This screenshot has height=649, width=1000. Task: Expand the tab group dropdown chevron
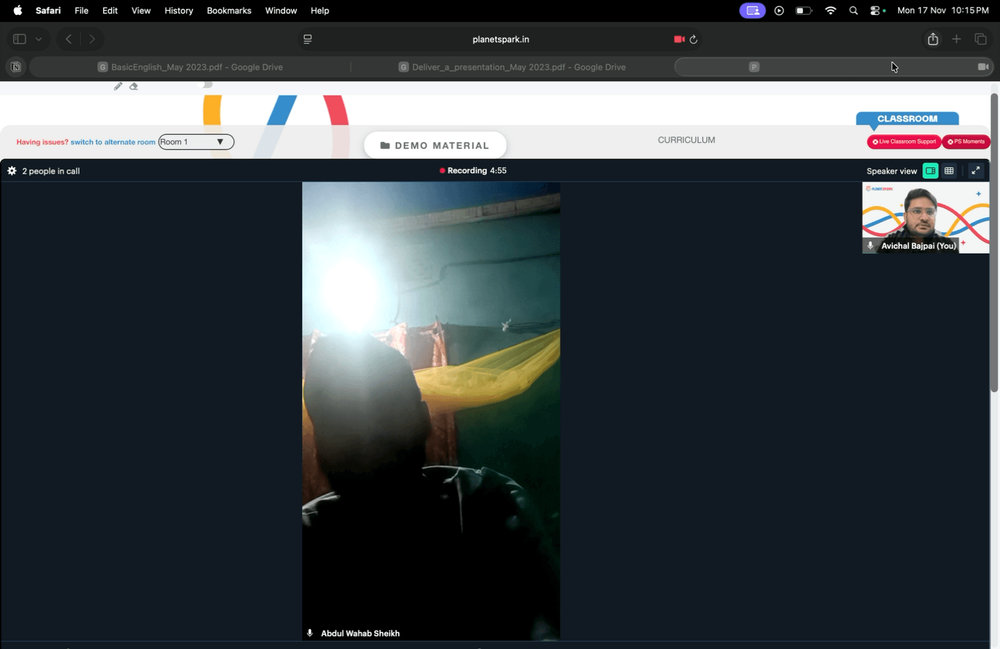(x=38, y=39)
